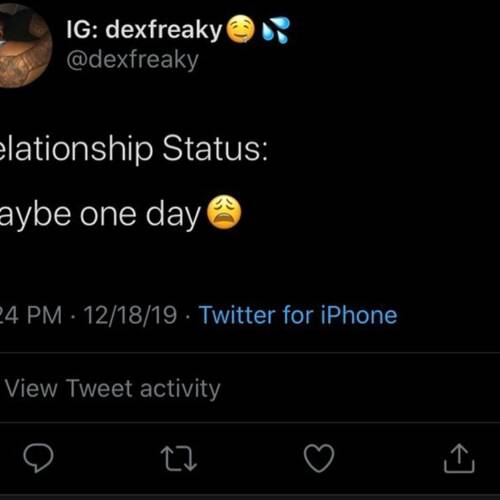The height and width of the screenshot is (500, 500).
Task: Click the word 'activity' under the tweet
Action: point(180,389)
